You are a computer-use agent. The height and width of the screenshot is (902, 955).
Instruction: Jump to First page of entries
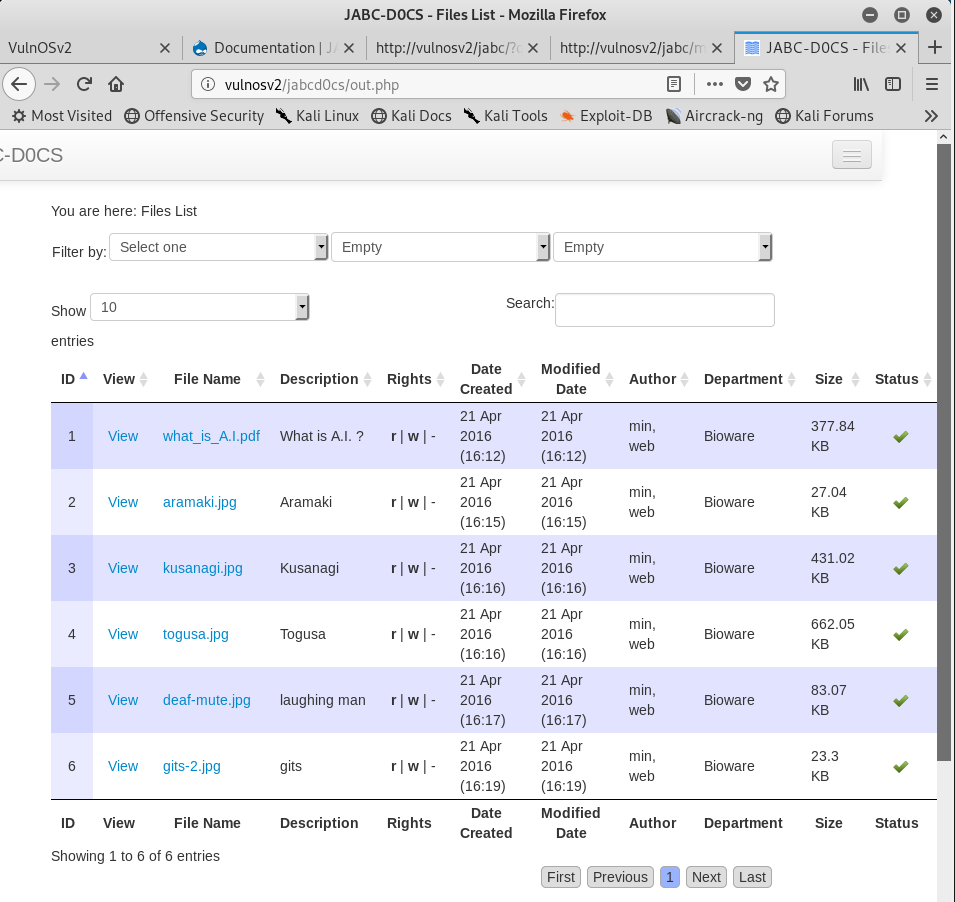(560, 877)
